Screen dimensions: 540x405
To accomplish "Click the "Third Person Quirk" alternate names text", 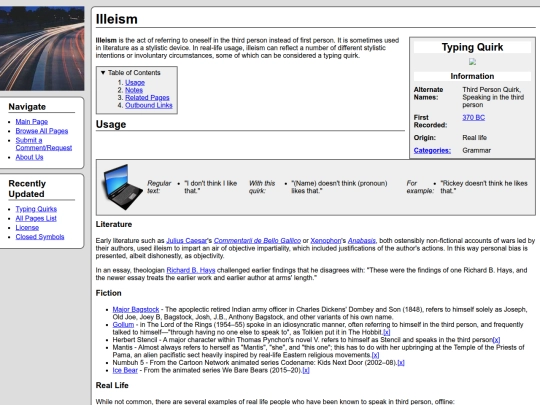I will pos(491,90).
